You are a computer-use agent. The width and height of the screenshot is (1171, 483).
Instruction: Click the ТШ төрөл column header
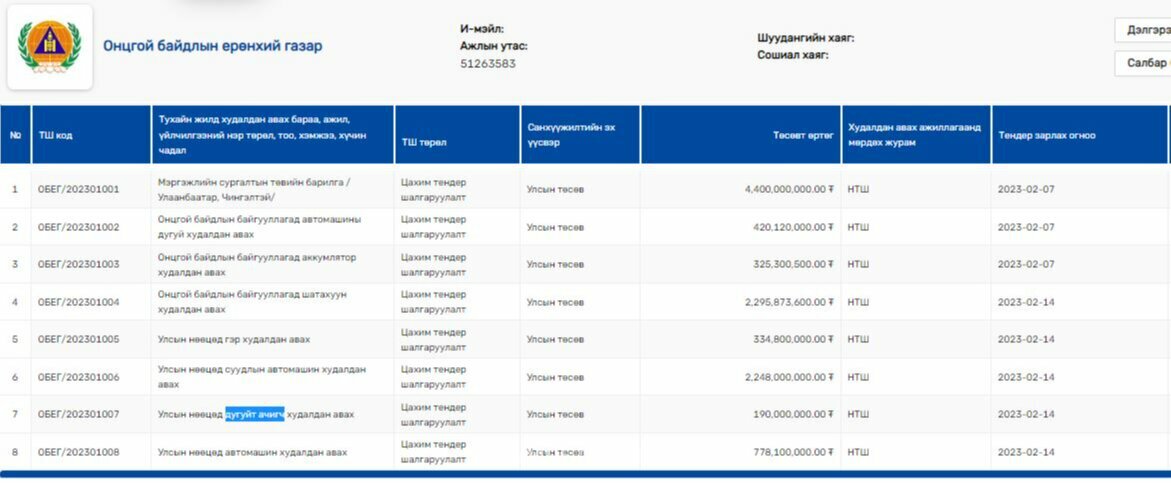[x=424, y=142]
